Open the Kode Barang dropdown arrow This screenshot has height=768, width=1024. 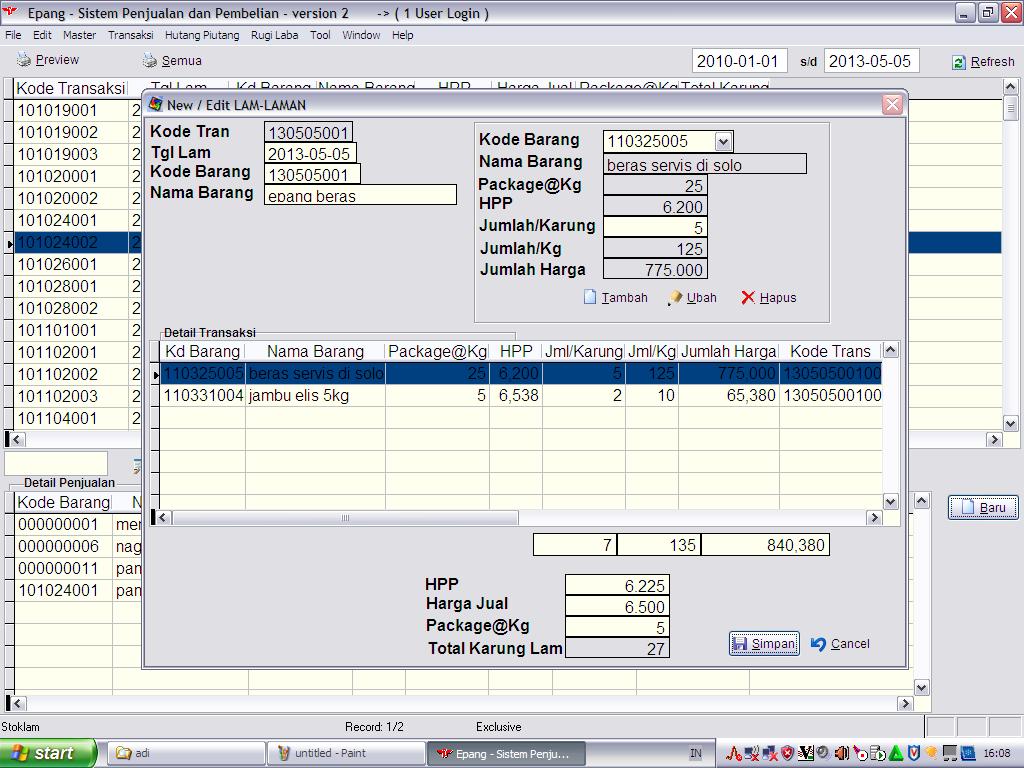click(x=724, y=141)
